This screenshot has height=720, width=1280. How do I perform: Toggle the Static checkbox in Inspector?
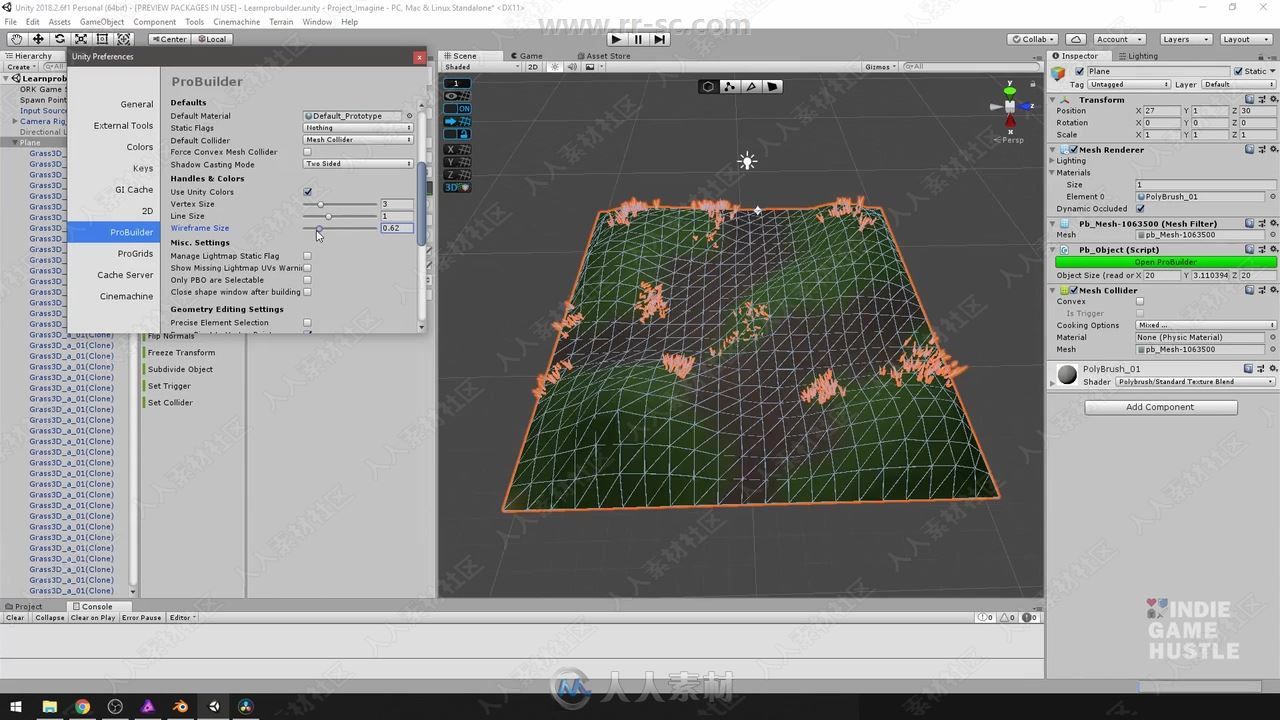click(x=1239, y=71)
